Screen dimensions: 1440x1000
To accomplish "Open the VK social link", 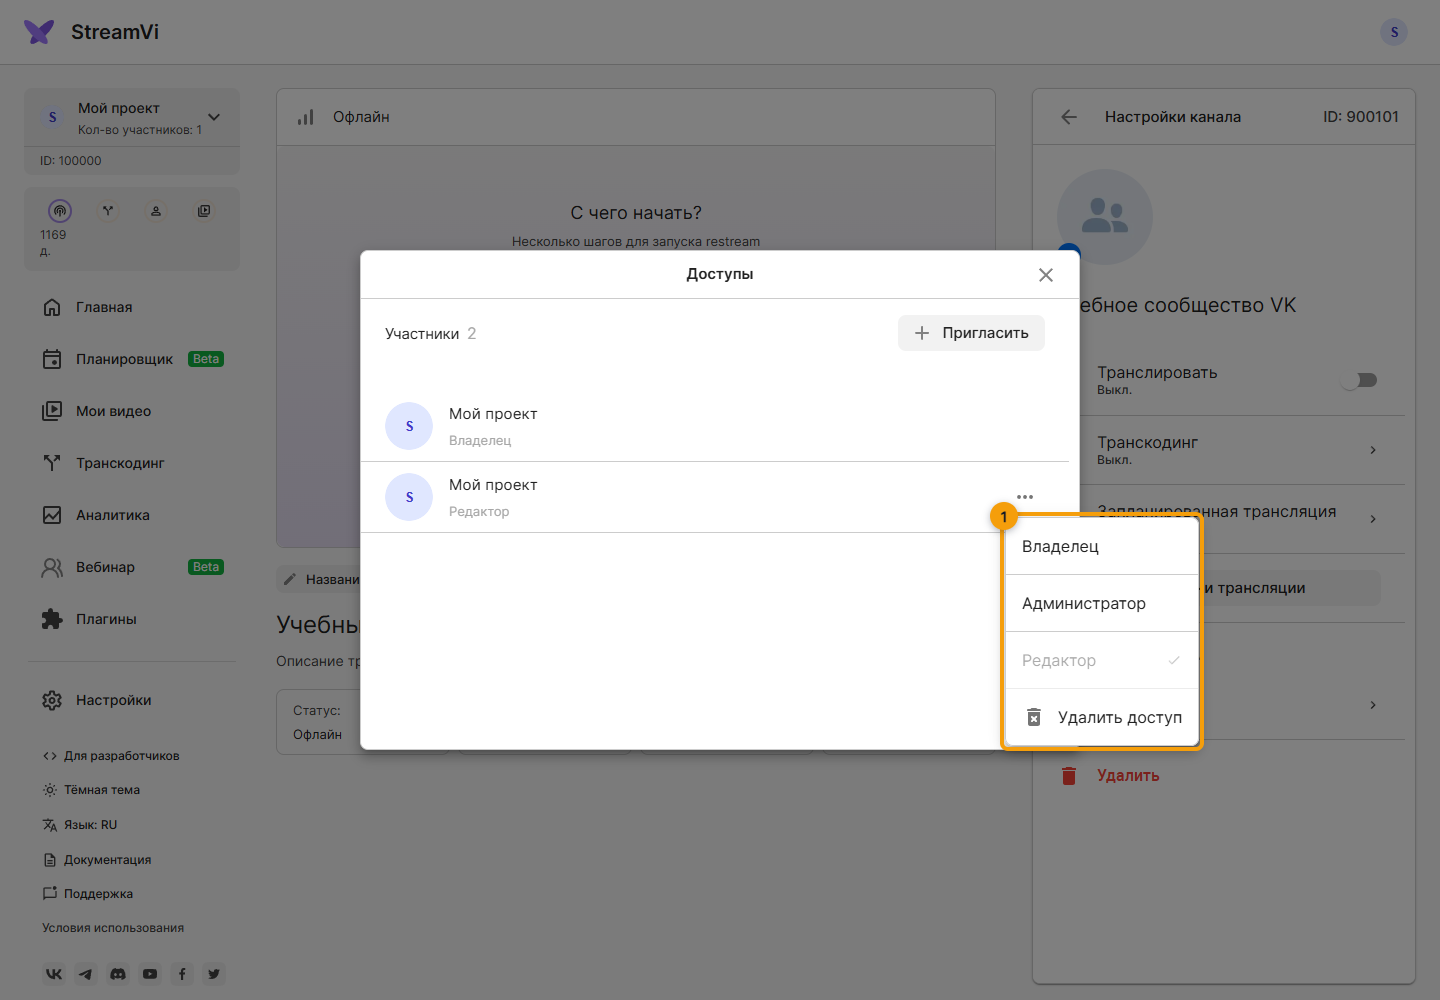I will click(54, 974).
